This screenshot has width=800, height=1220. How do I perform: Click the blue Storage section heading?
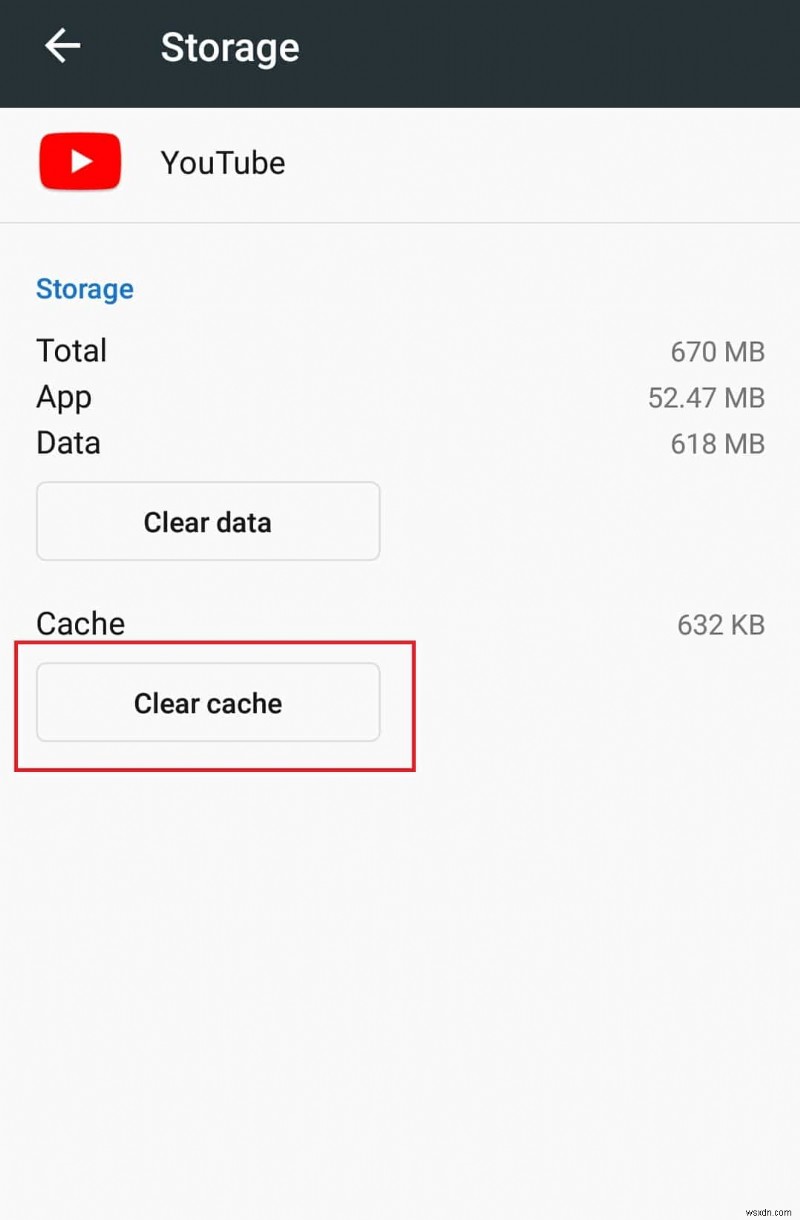85,289
